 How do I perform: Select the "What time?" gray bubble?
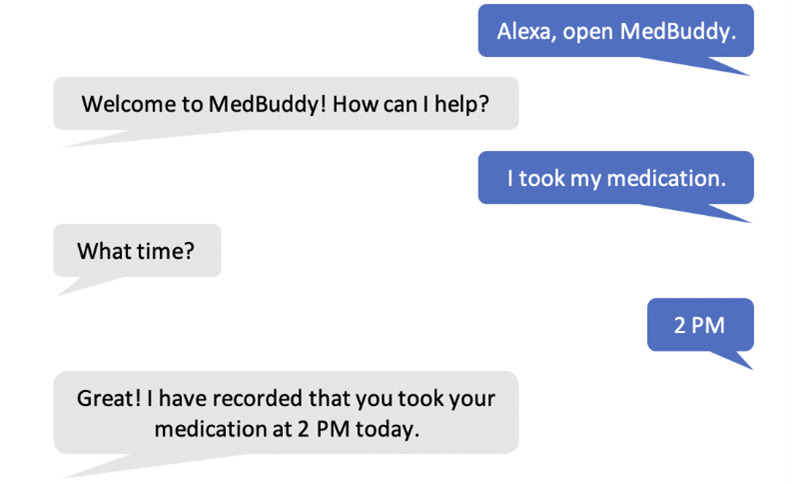[137, 250]
